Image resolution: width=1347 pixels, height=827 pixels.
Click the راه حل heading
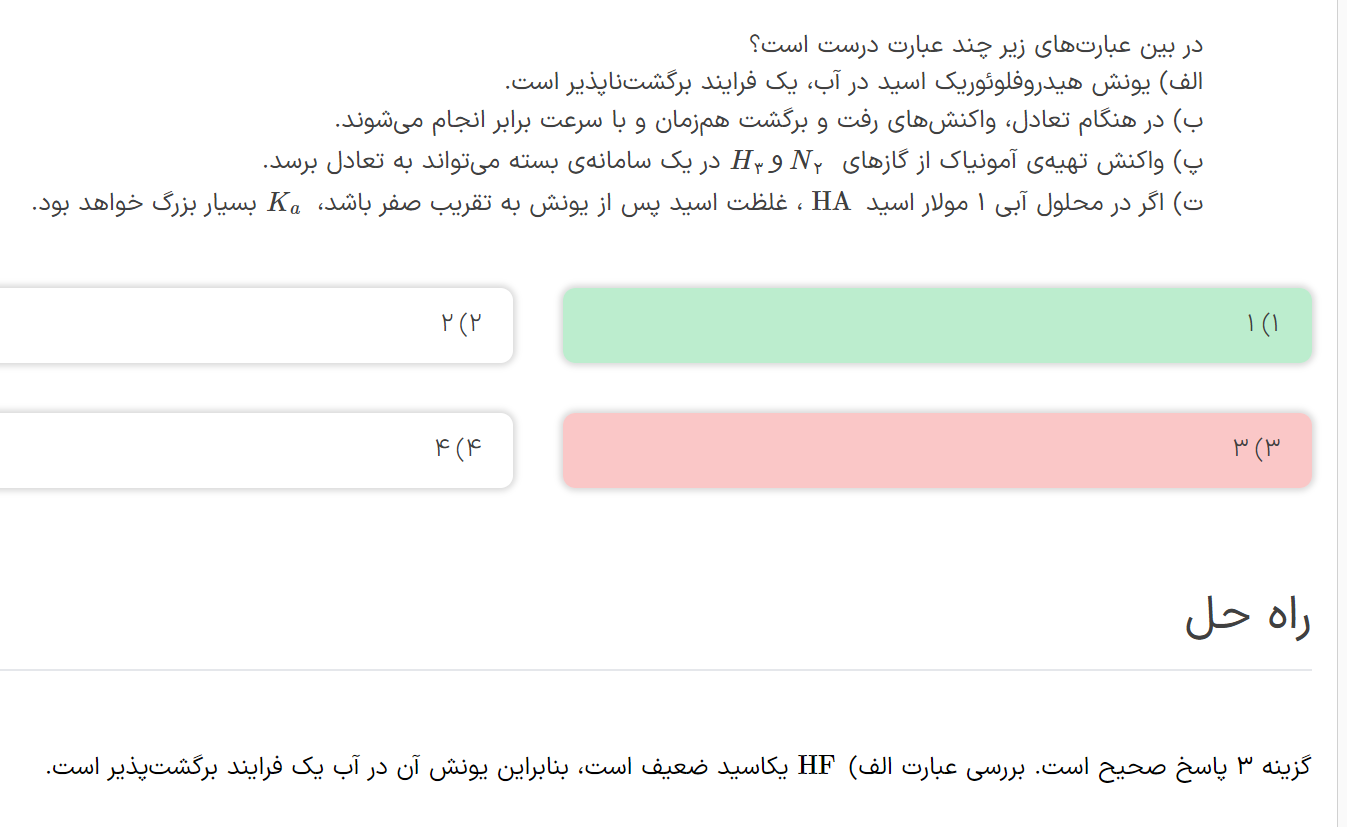tap(1247, 617)
